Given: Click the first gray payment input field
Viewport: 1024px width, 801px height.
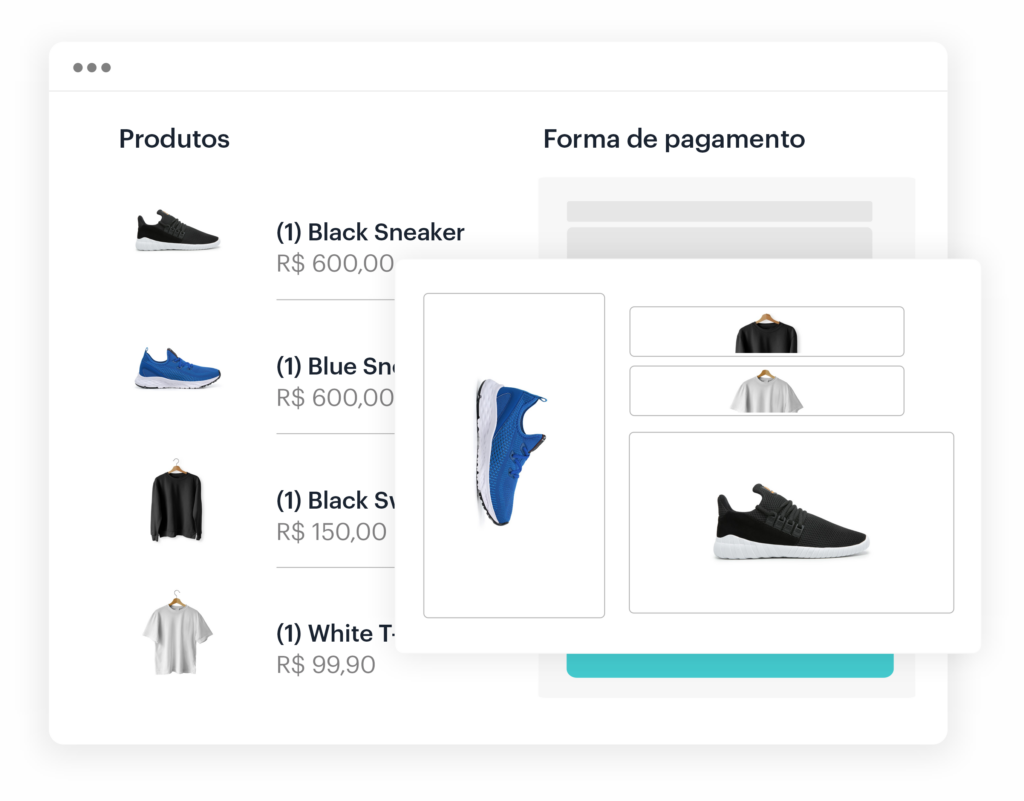Looking at the screenshot, I should [x=719, y=211].
